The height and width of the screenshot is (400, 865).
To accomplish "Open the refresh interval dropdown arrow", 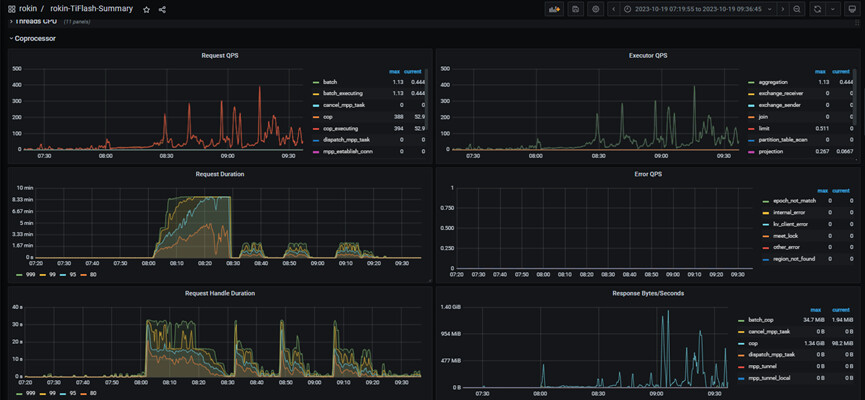I will pos(831,9).
